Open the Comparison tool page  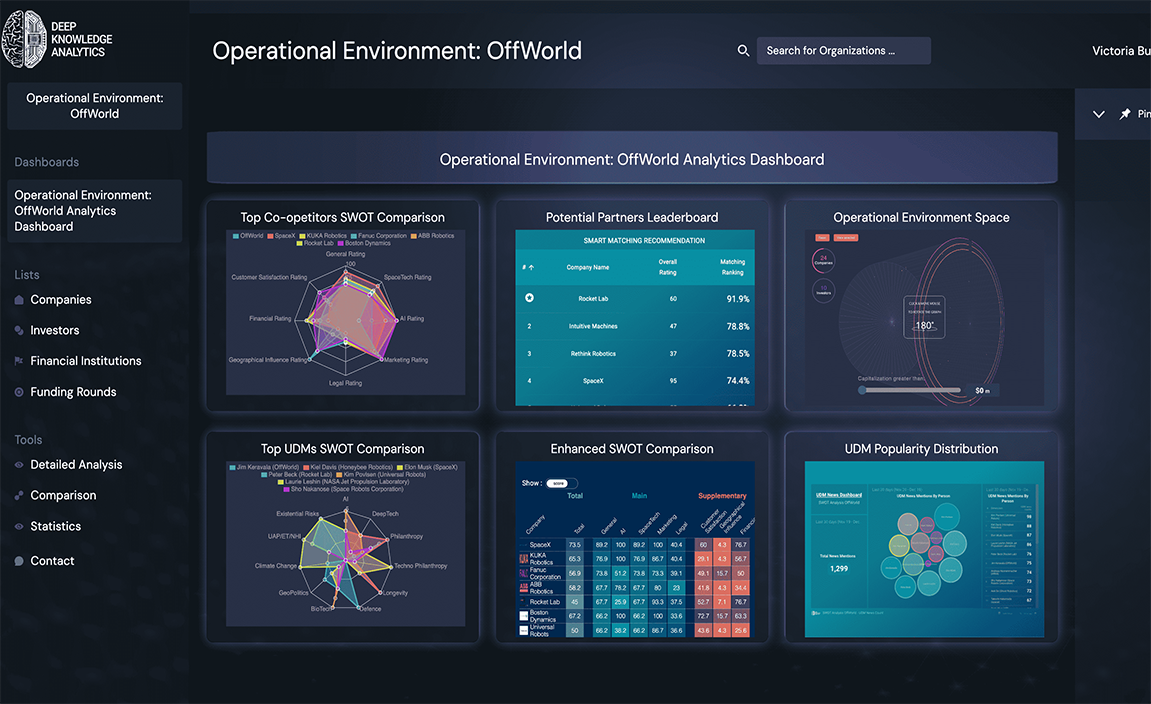63,495
